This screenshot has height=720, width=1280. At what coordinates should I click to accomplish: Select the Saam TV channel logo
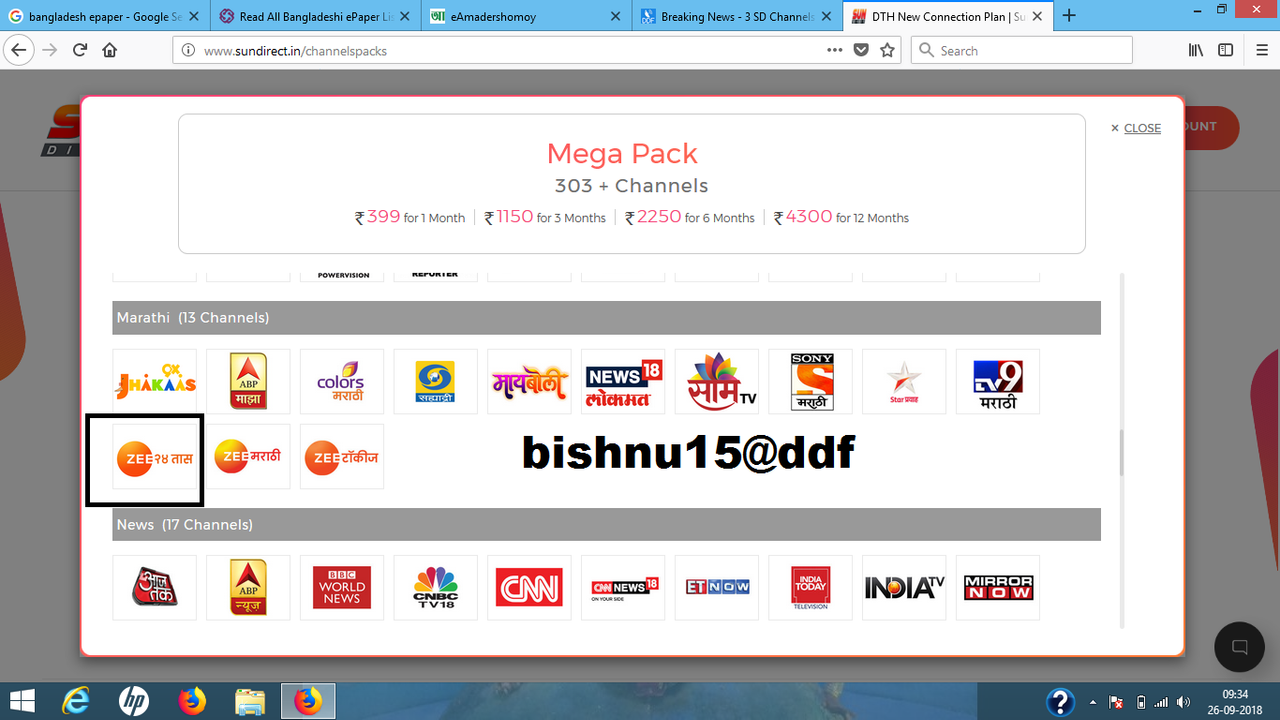tap(717, 381)
